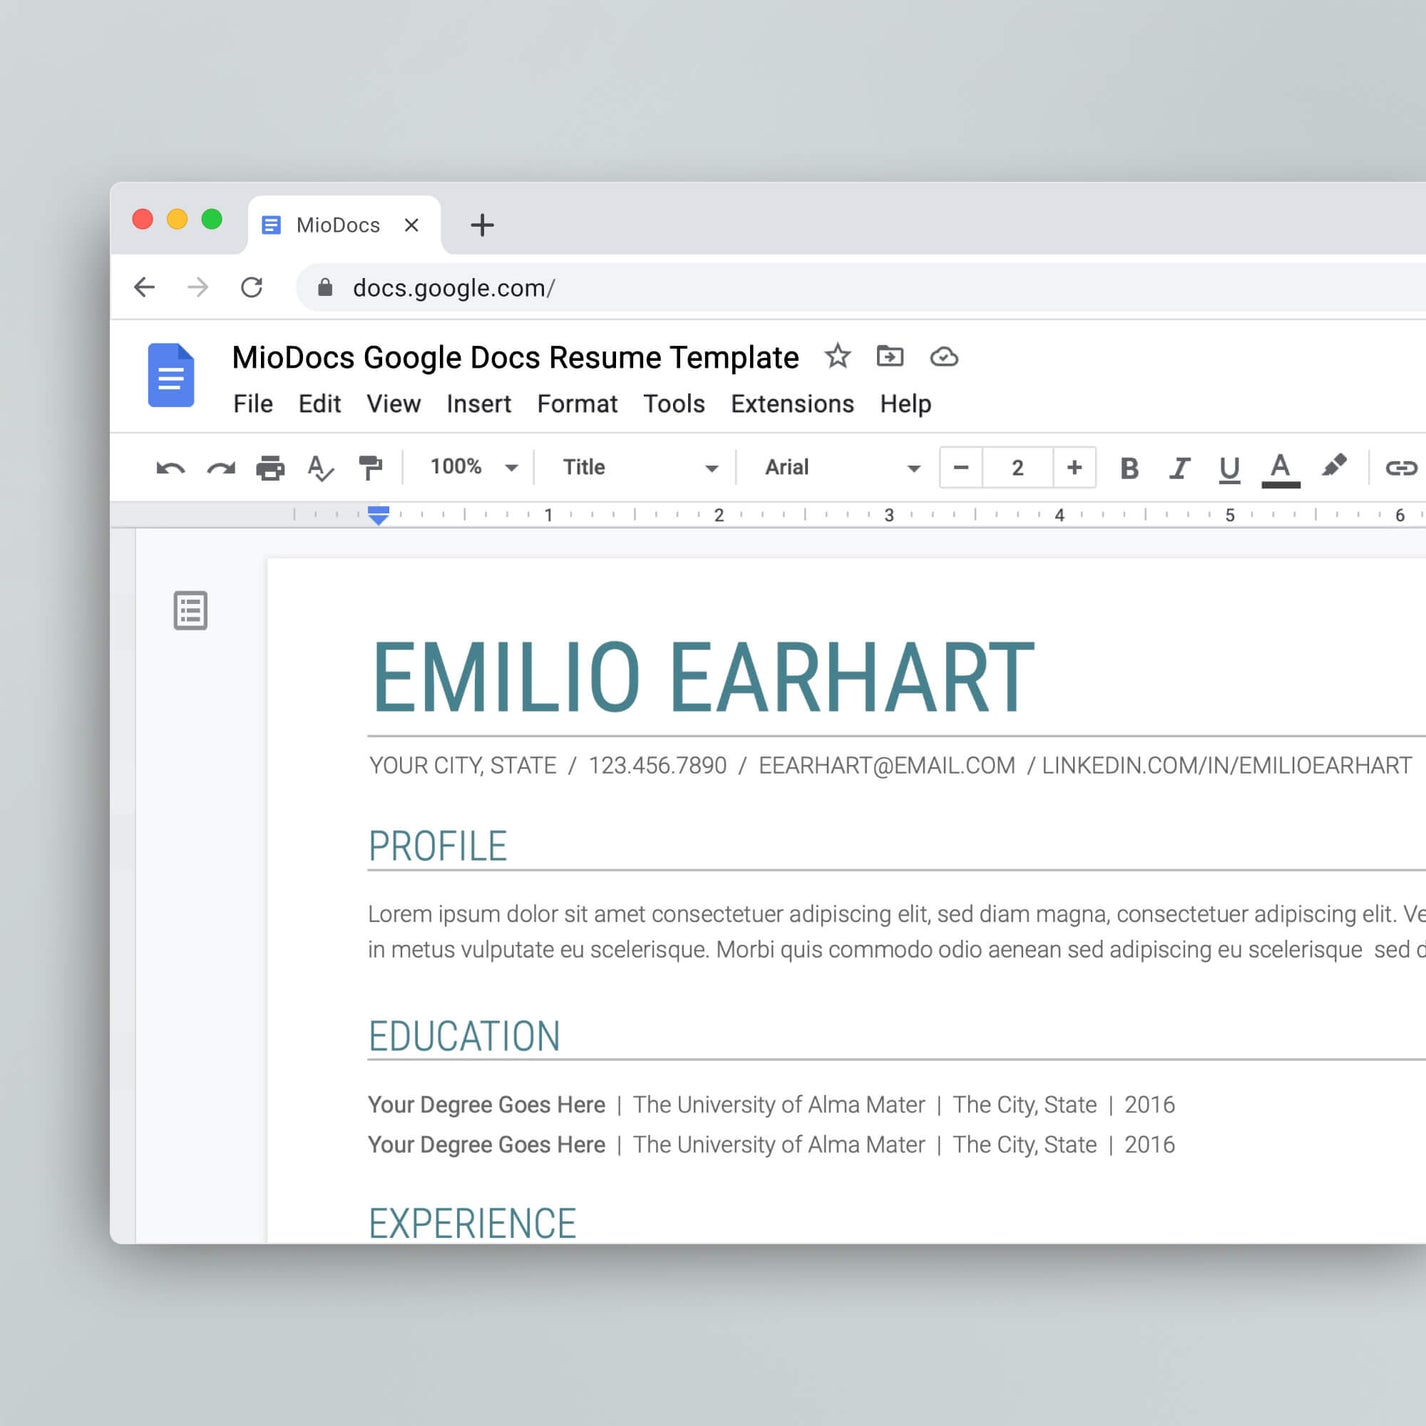This screenshot has height=1426, width=1426.
Task: Rename the document title
Action: pyautogui.click(x=514, y=357)
